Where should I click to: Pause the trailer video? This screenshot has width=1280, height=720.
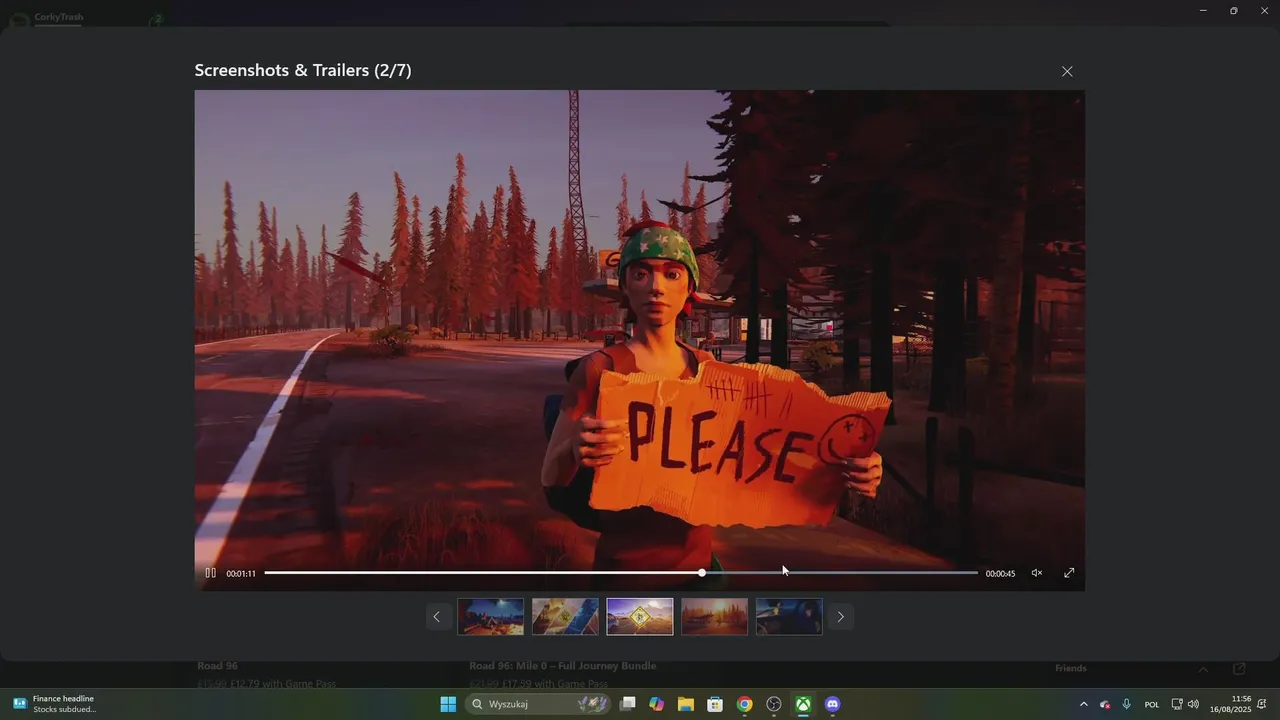(x=210, y=573)
